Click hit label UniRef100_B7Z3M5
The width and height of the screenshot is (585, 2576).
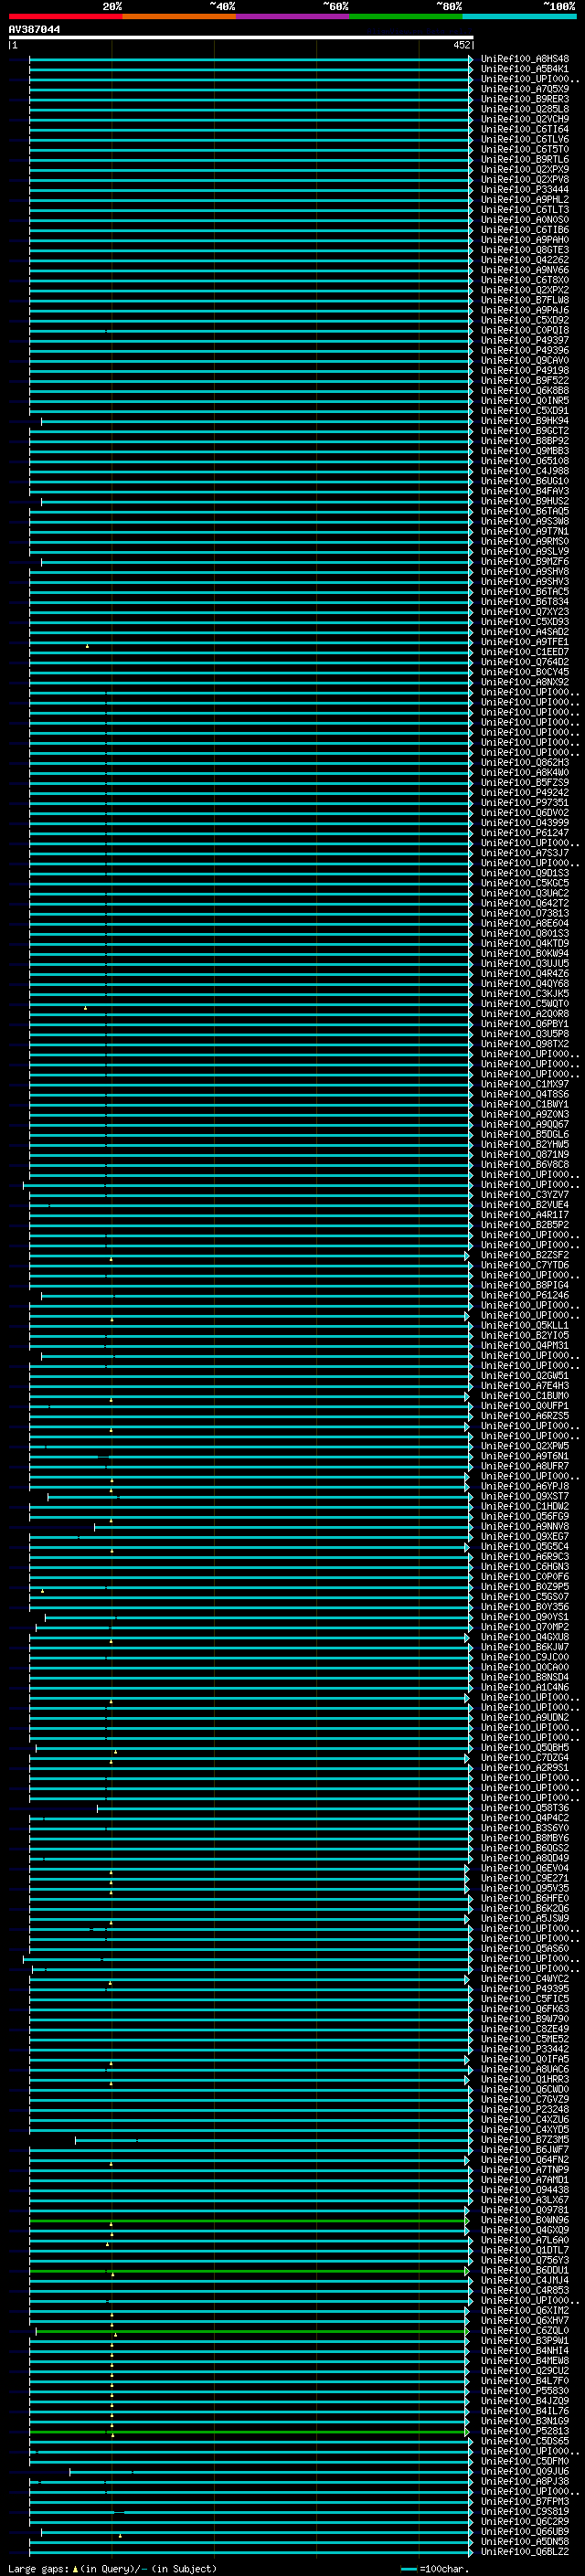coord(525,2139)
